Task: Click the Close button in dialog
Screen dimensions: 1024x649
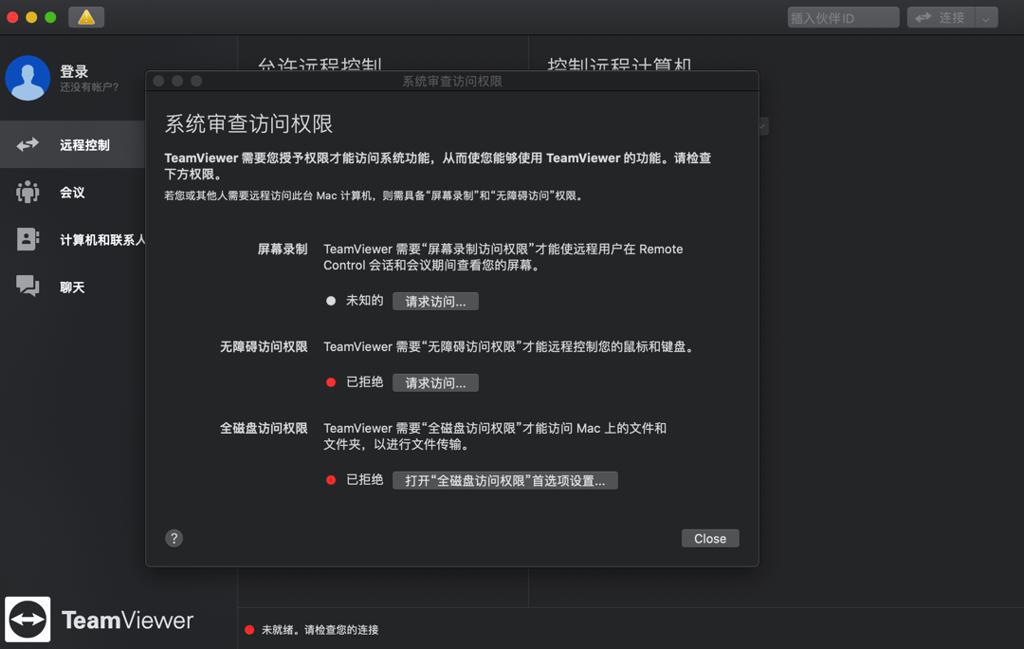Action: pyautogui.click(x=710, y=539)
